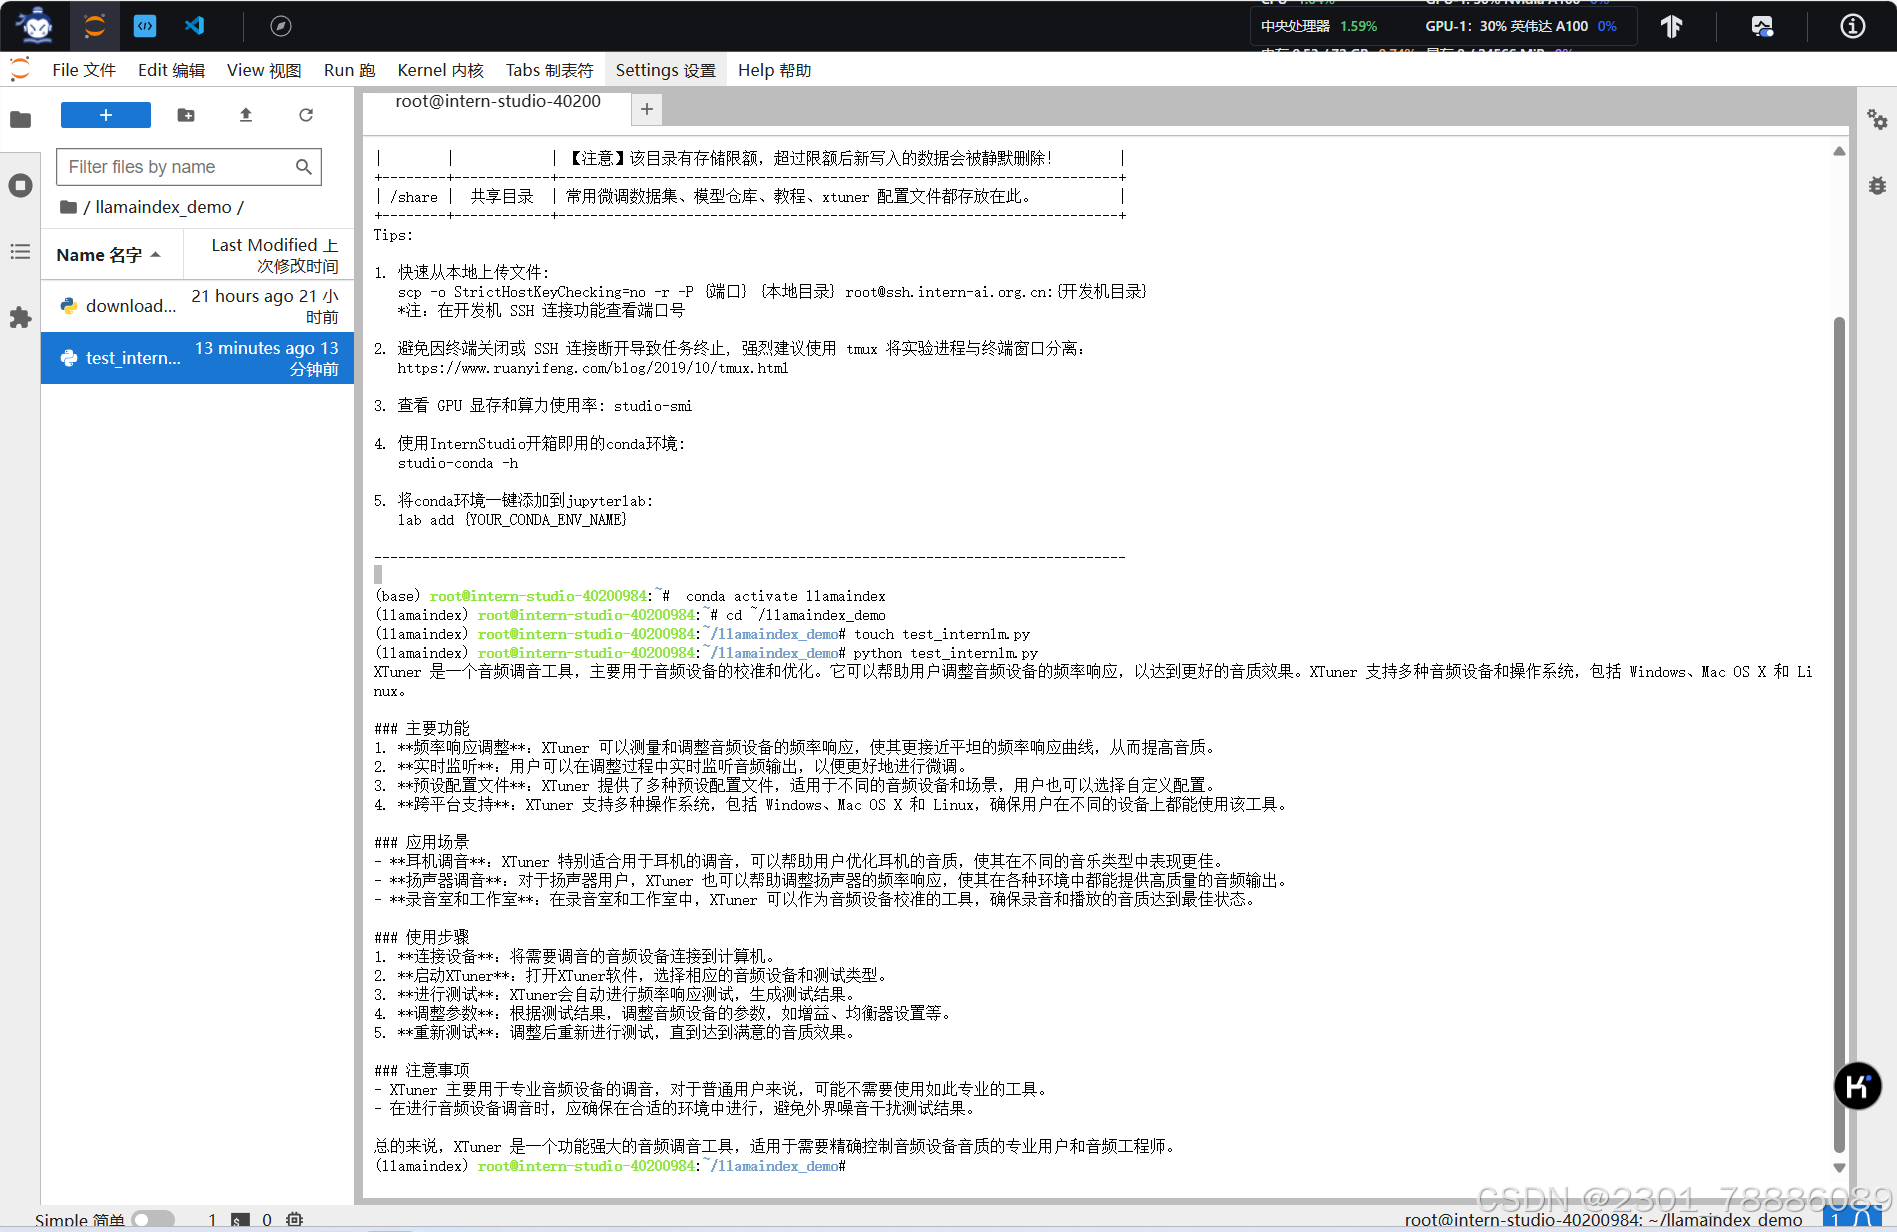Toggle the Name column sort order
Screen dimensions: 1897x1232
click(x=112, y=254)
